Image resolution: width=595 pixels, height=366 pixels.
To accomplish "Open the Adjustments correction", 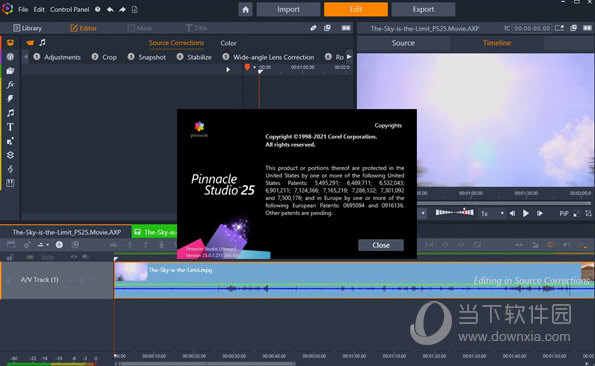I will 57,57.
